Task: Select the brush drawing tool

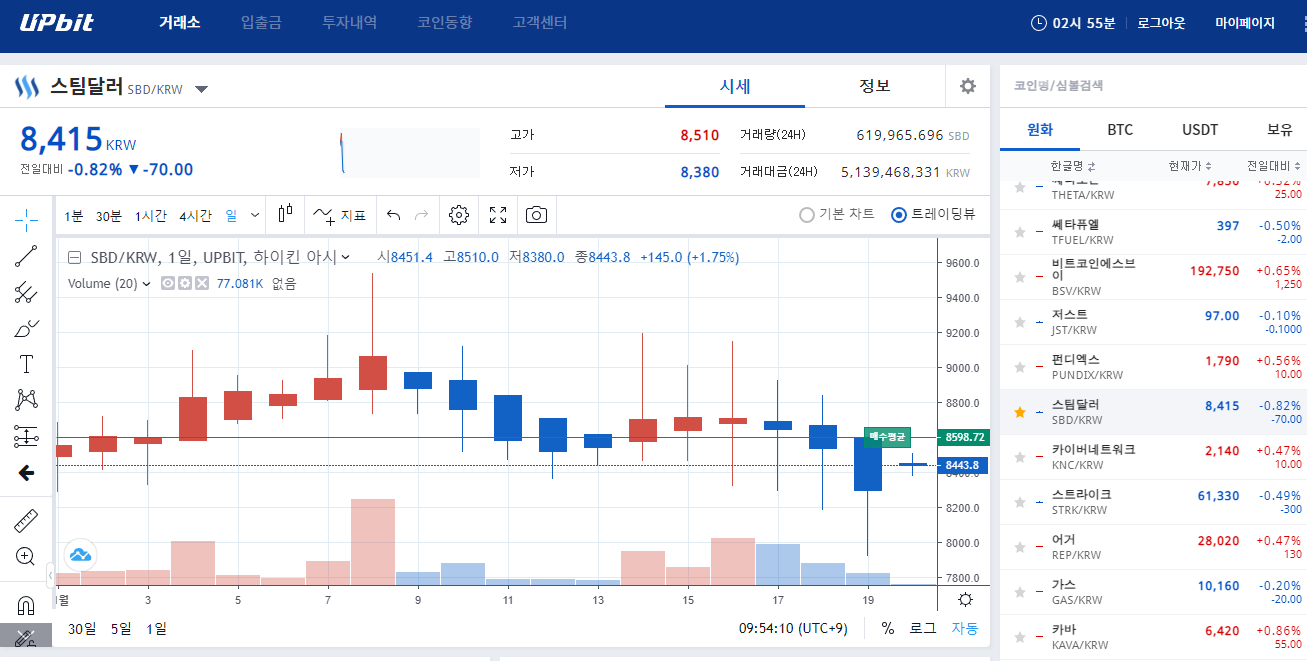Action: pos(27,328)
